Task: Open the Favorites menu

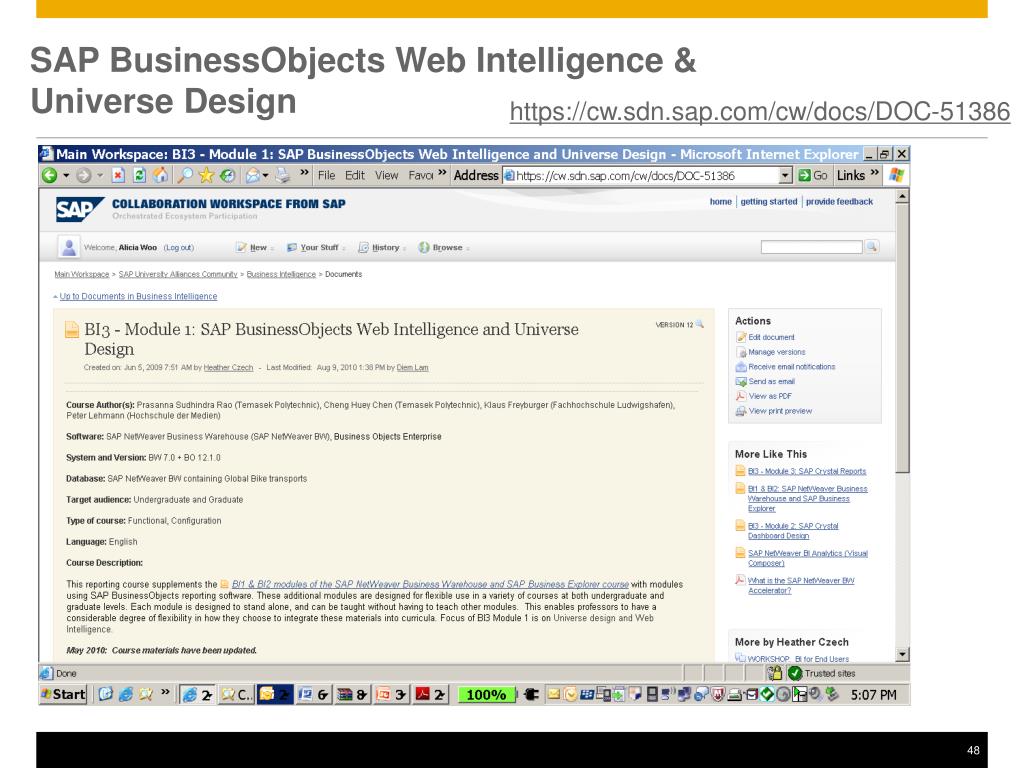Action: tap(421, 175)
